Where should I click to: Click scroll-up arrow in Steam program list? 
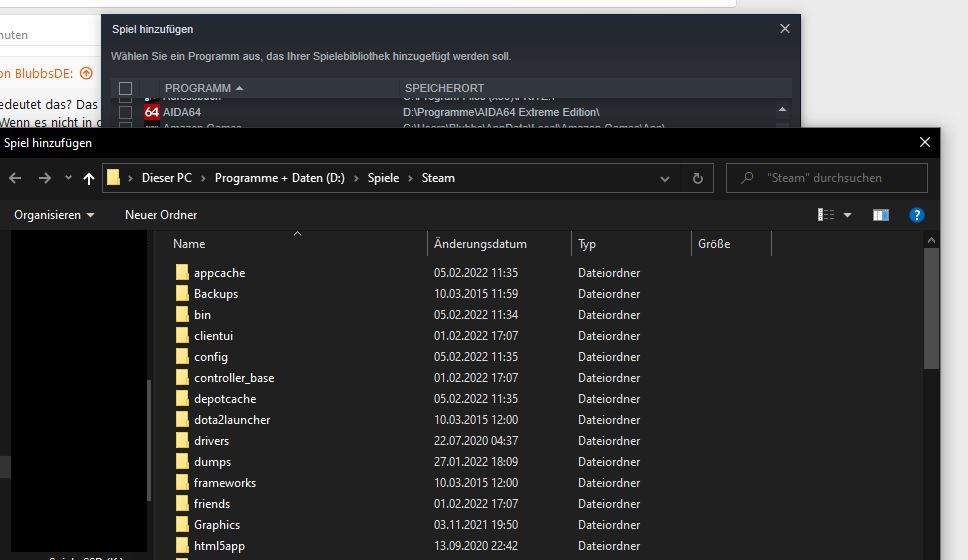coord(782,109)
